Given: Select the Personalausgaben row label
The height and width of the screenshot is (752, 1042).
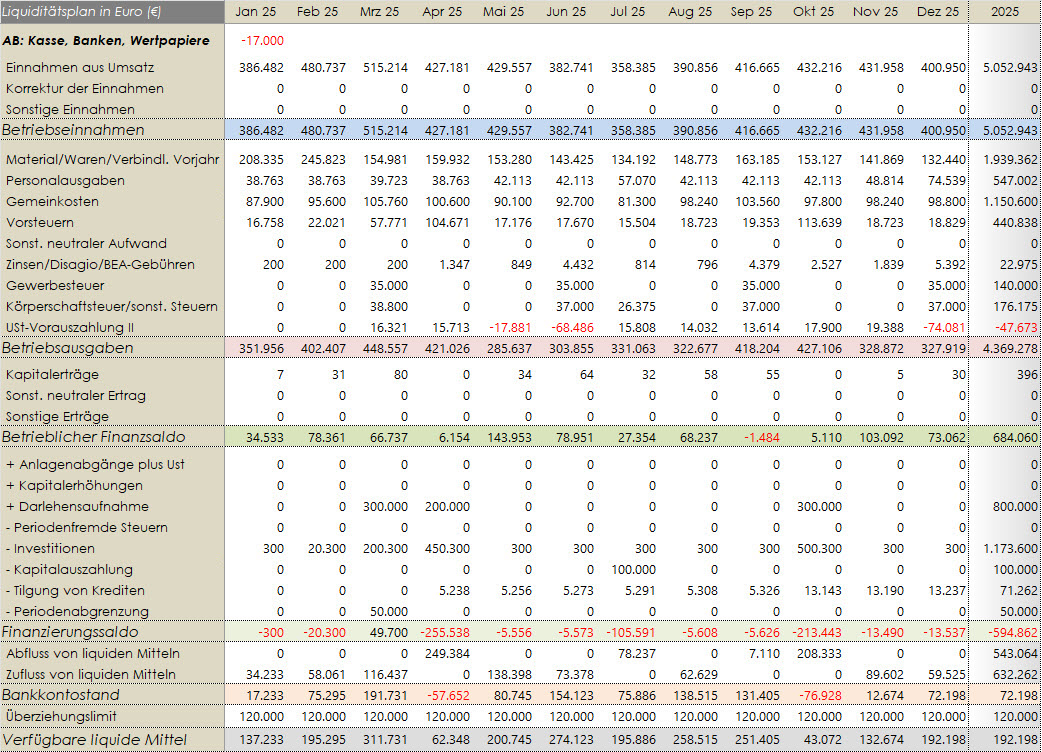Looking at the screenshot, I should pyautogui.click(x=65, y=180).
